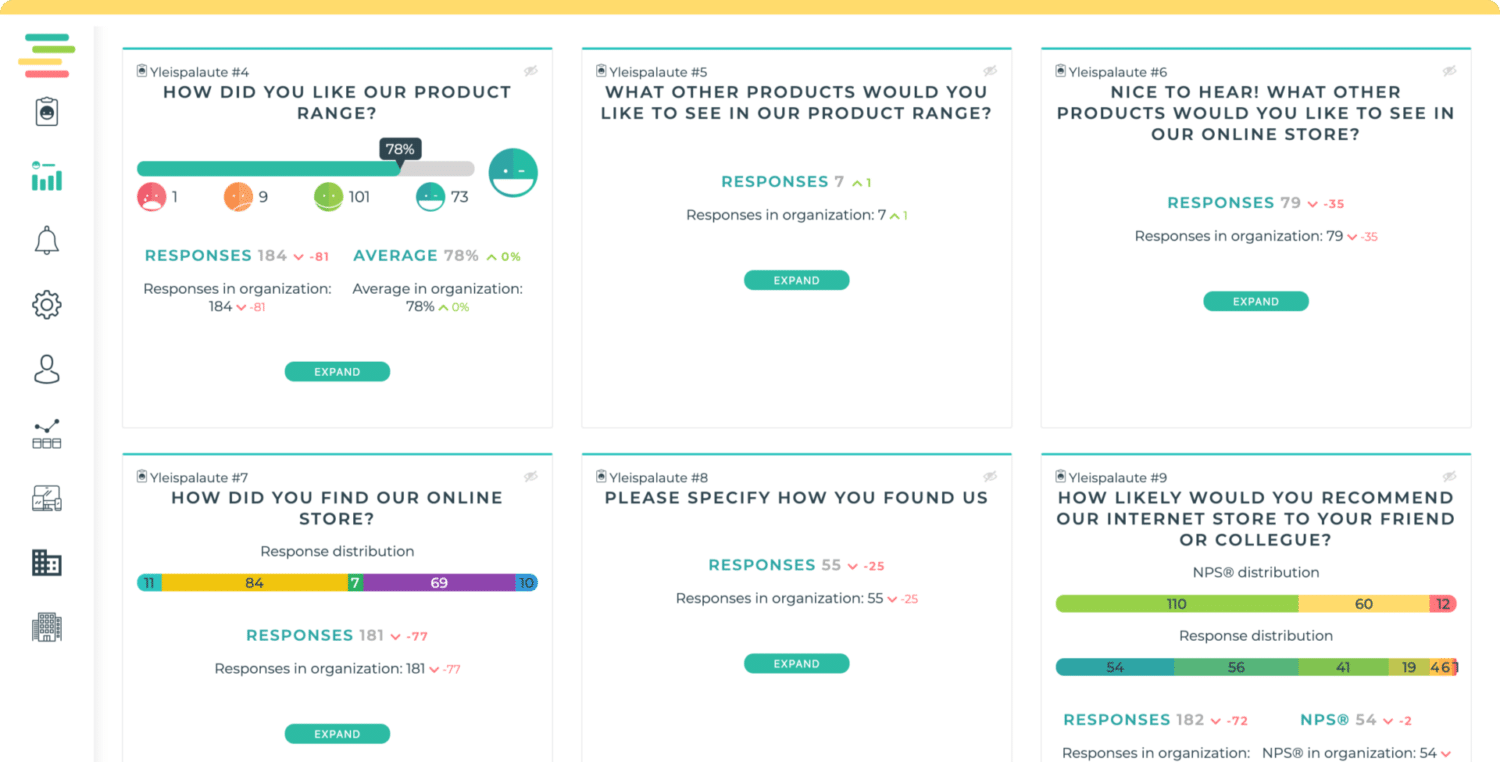
Task: Open the user profile sidebar icon
Action: coord(47,369)
